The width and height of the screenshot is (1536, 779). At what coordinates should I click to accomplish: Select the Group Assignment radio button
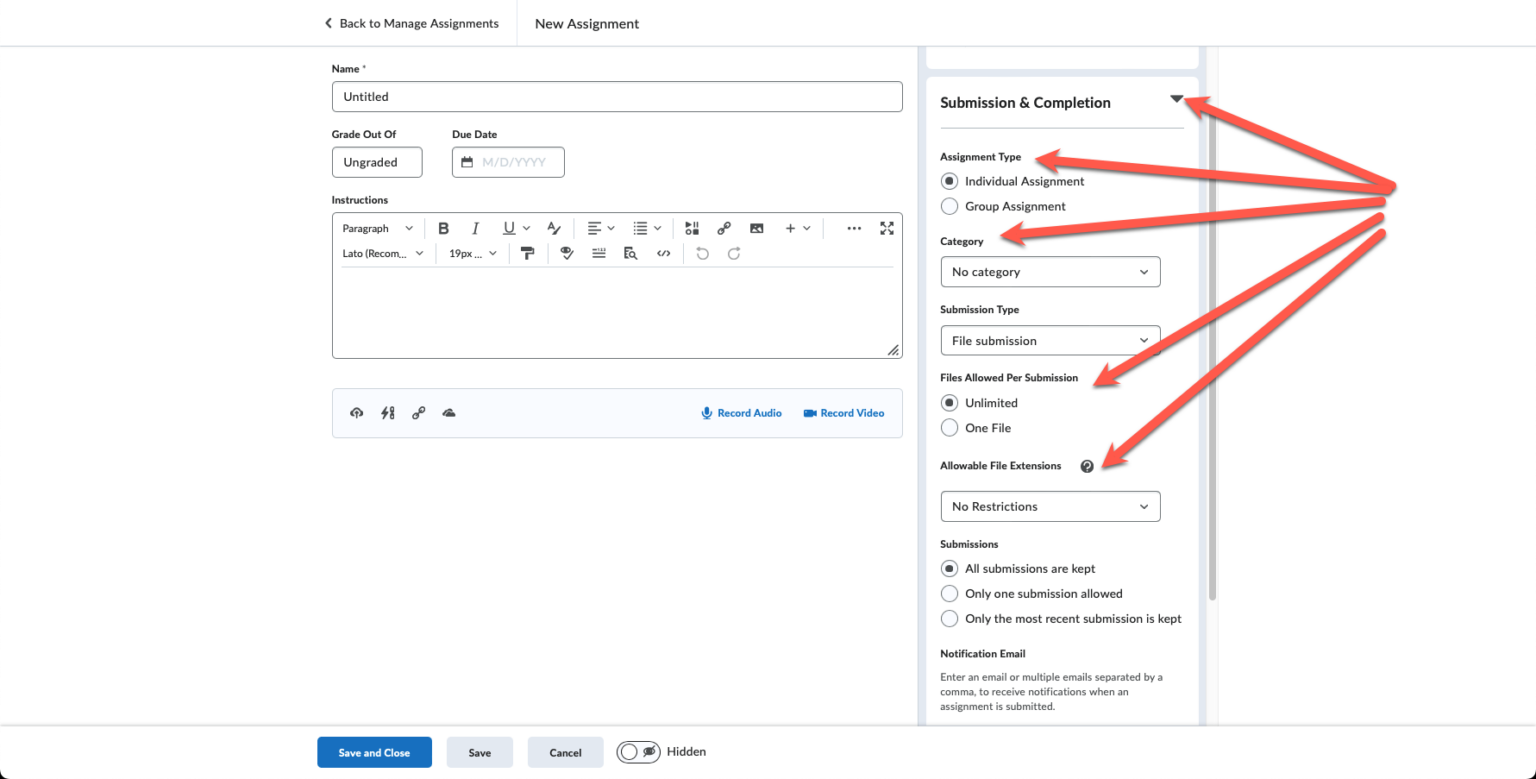pos(949,206)
